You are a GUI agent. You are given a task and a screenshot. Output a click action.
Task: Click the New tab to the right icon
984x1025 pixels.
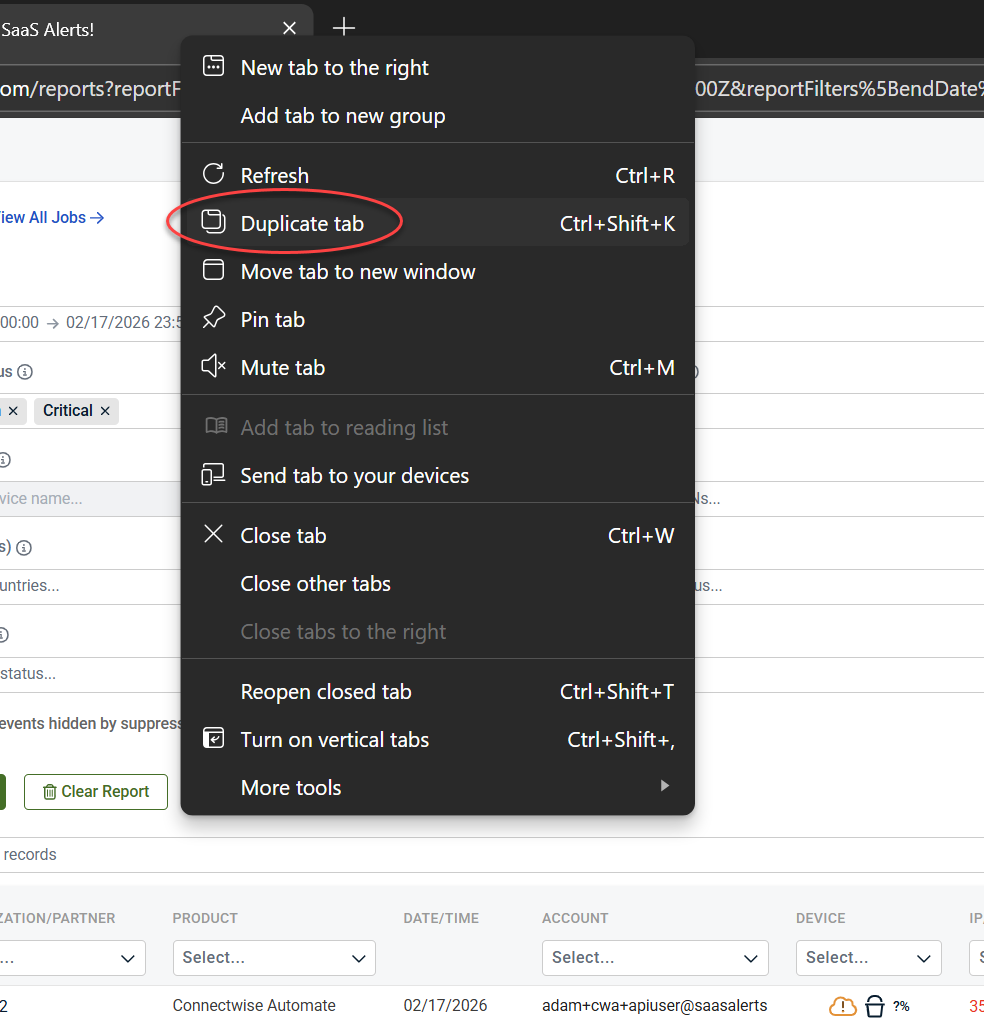(213, 67)
